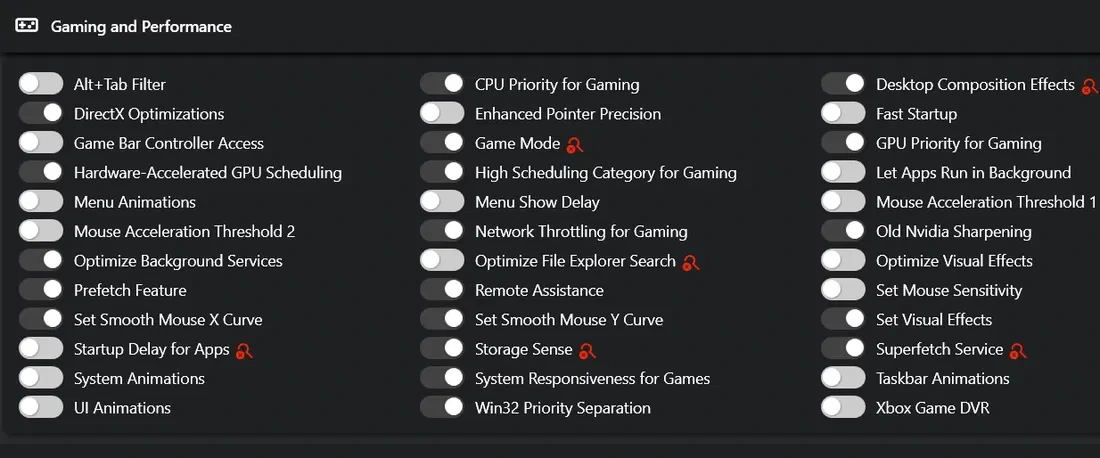Toggle the Alt+Tab Filter switch

tap(41, 84)
